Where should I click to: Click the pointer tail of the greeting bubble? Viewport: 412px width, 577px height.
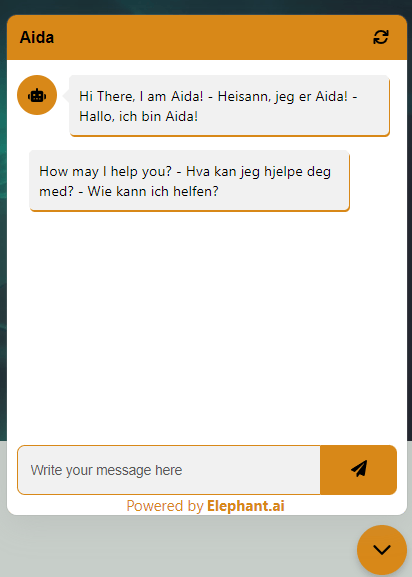tap(67, 96)
